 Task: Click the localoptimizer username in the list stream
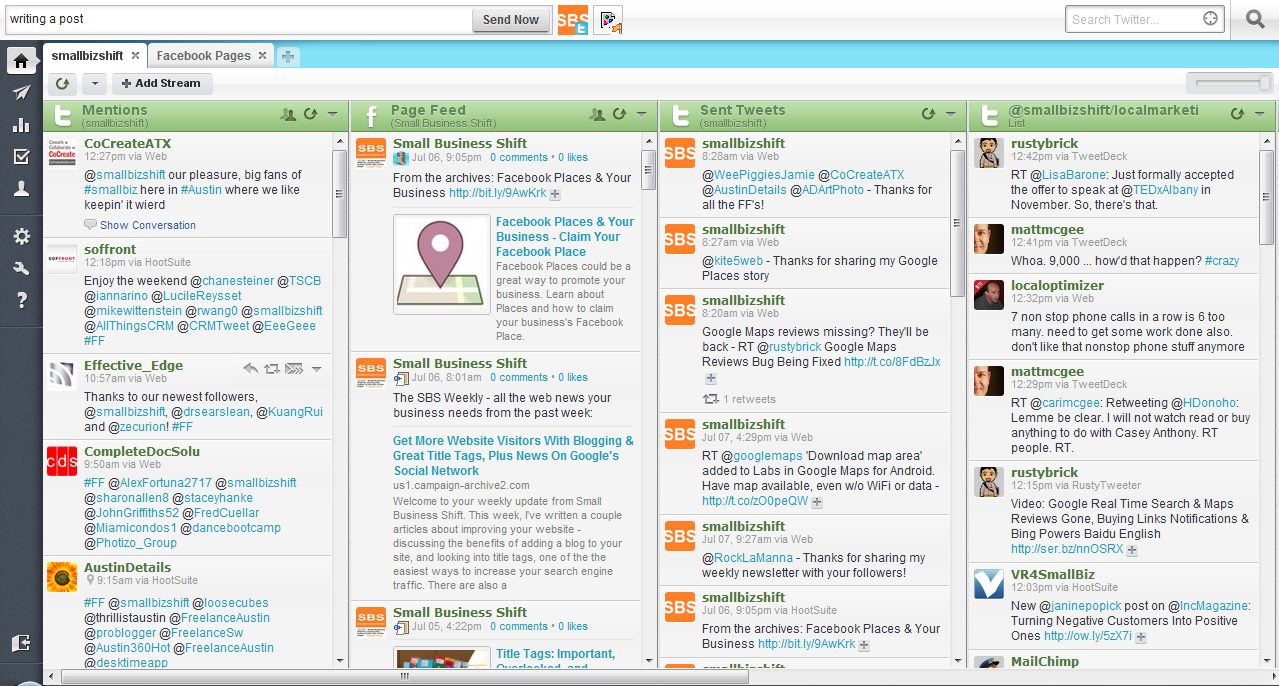(x=1057, y=285)
